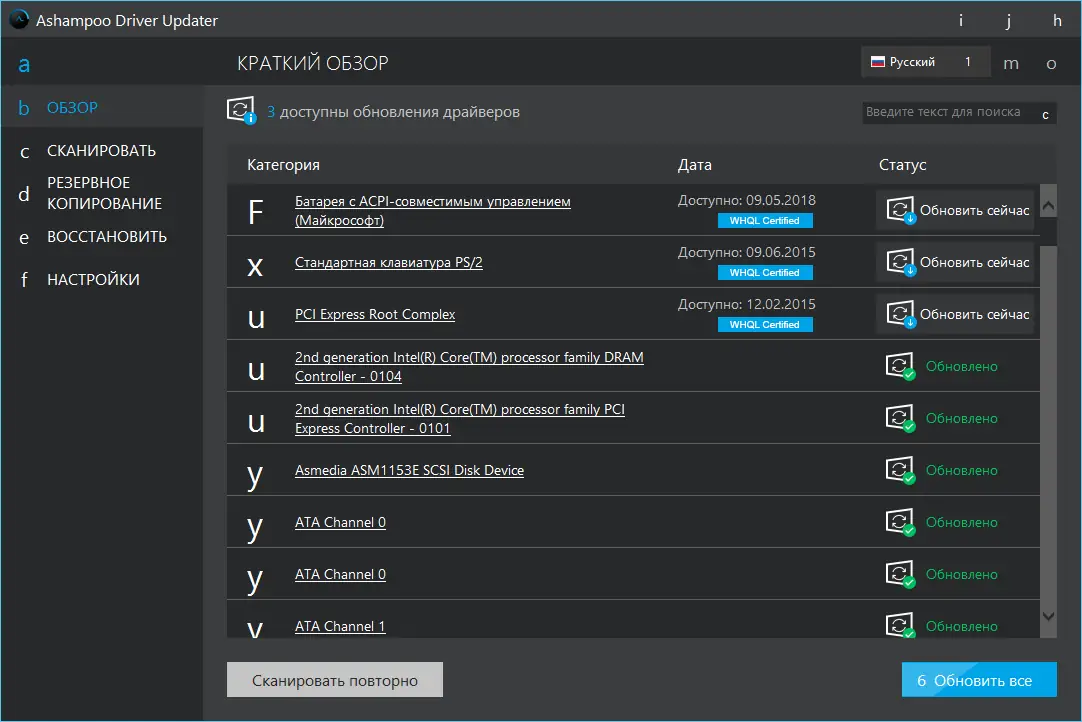This screenshot has width=1082, height=722.
Task: Click the scroll up arrow of the driver list
Action: tap(1048, 205)
